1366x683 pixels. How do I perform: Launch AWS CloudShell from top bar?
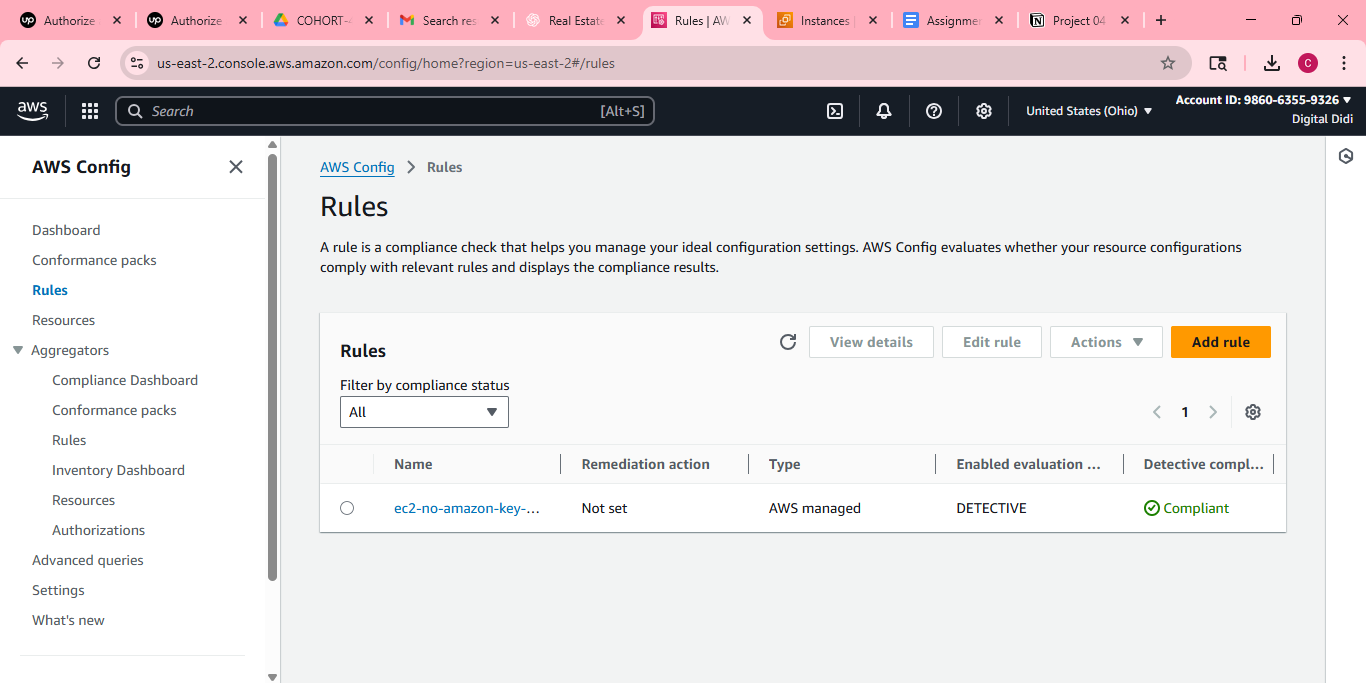point(835,111)
